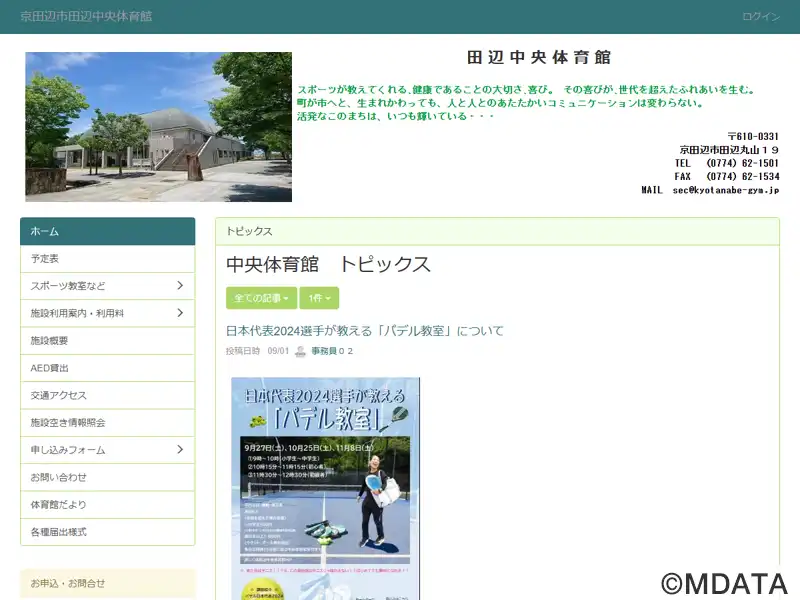800x600 pixels.
Task: Click the author avatar icon beside 事務員０２
Action: point(300,351)
